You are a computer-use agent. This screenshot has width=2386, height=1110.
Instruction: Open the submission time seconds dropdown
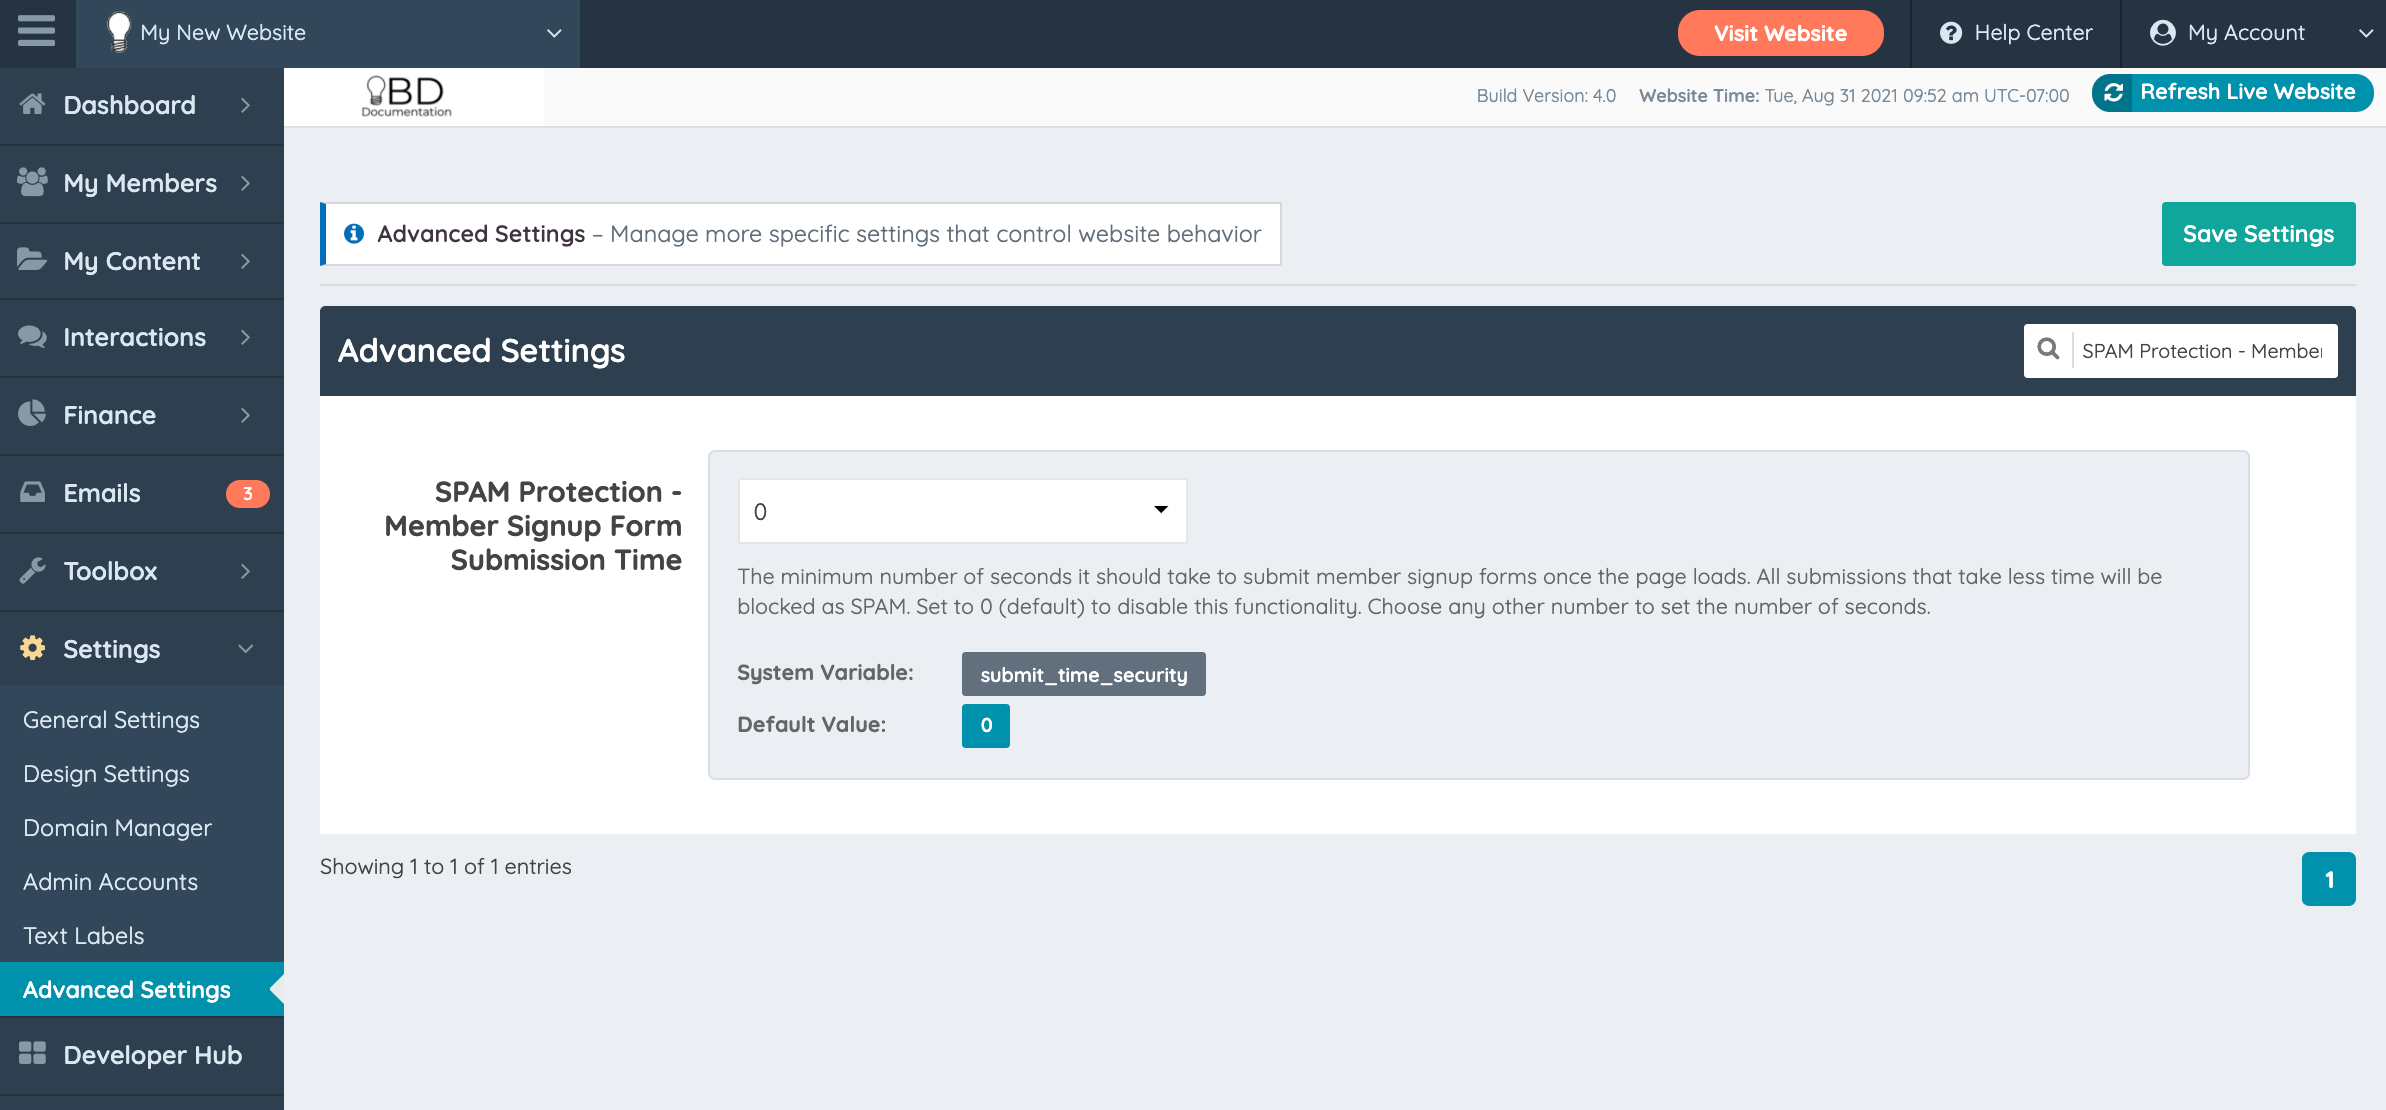click(962, 511)
